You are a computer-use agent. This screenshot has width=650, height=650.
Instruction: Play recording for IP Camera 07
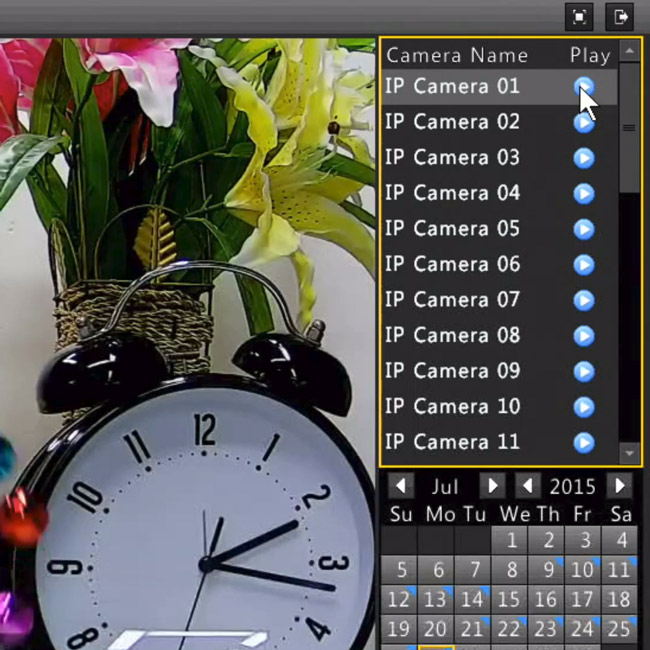pos(584,300)
